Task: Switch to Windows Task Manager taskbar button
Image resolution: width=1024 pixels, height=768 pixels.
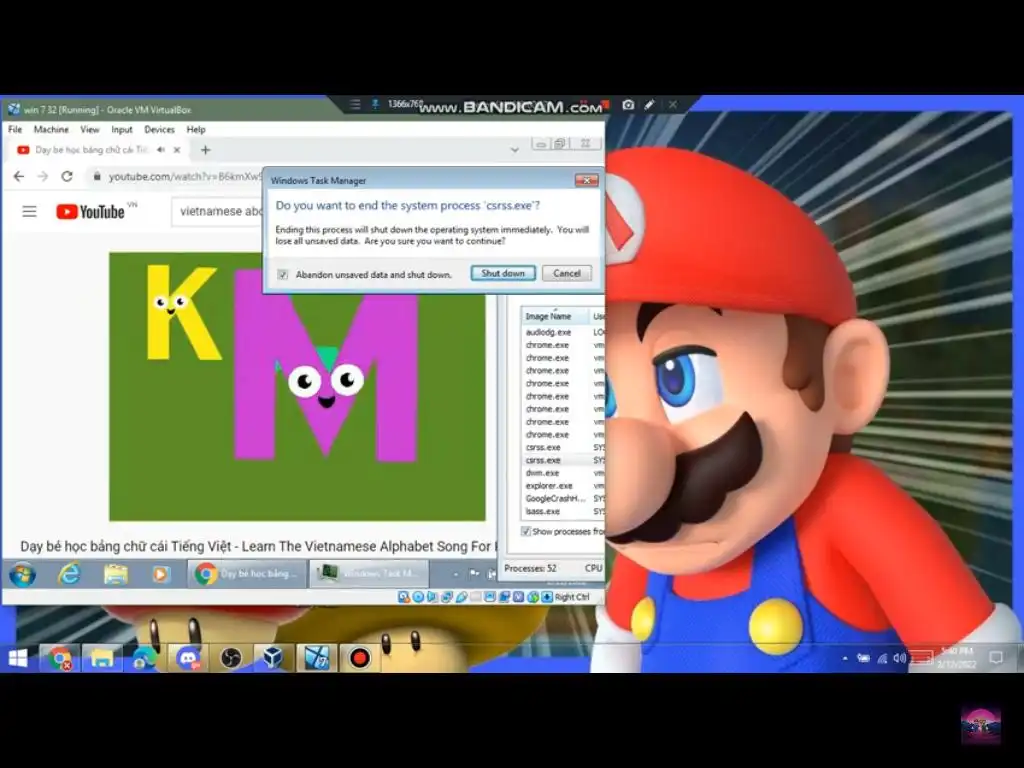Action: pyautogui.click(x=369, y=573)
